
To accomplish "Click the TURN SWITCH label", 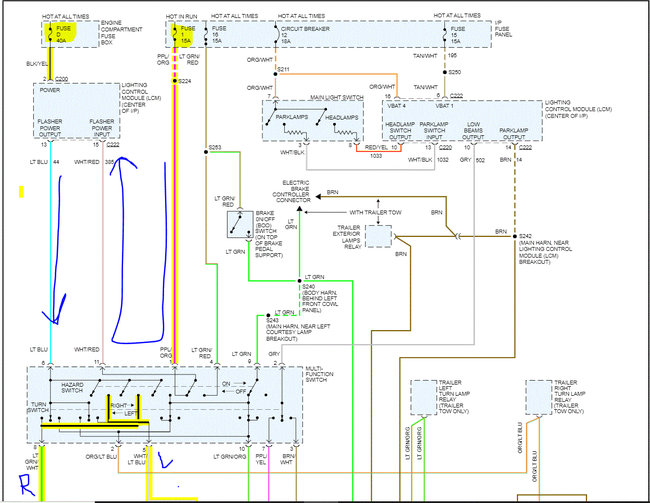I will point(38,407).
